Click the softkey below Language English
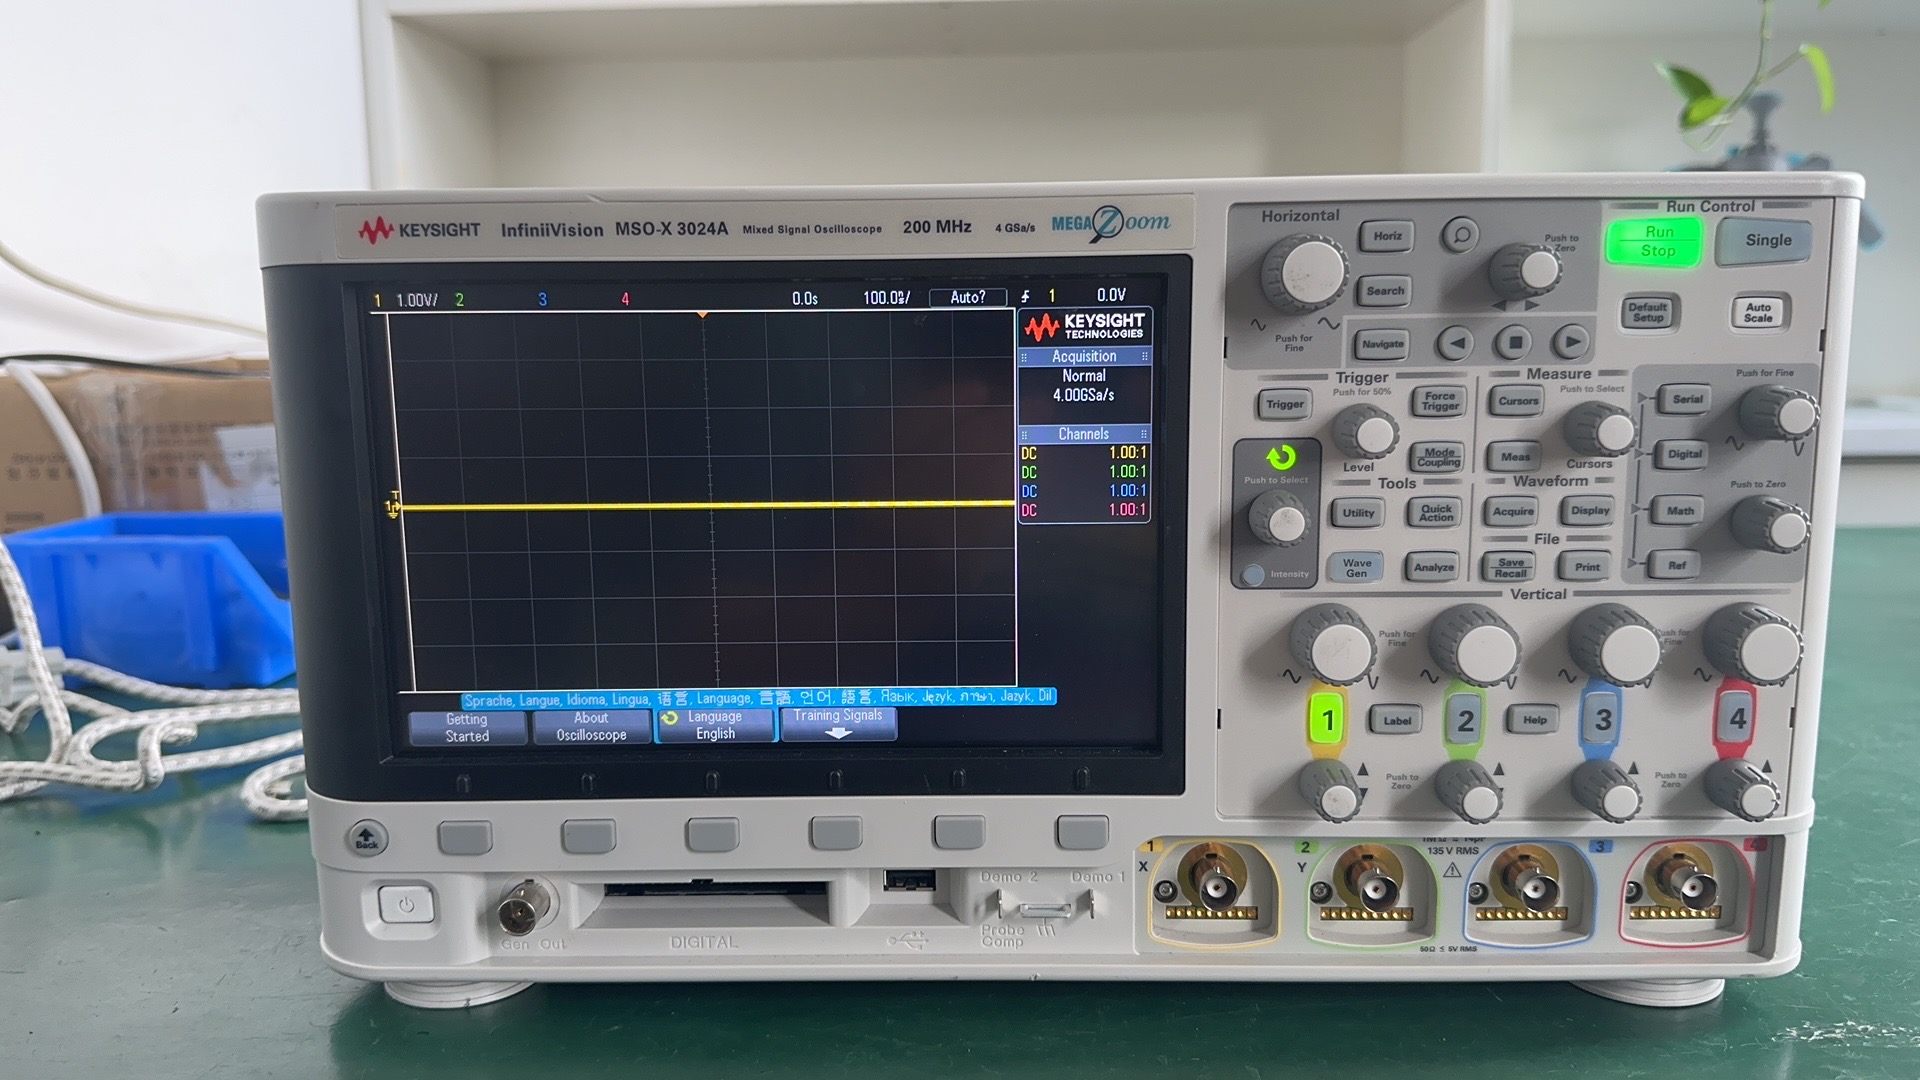 [x=712, y=834]
